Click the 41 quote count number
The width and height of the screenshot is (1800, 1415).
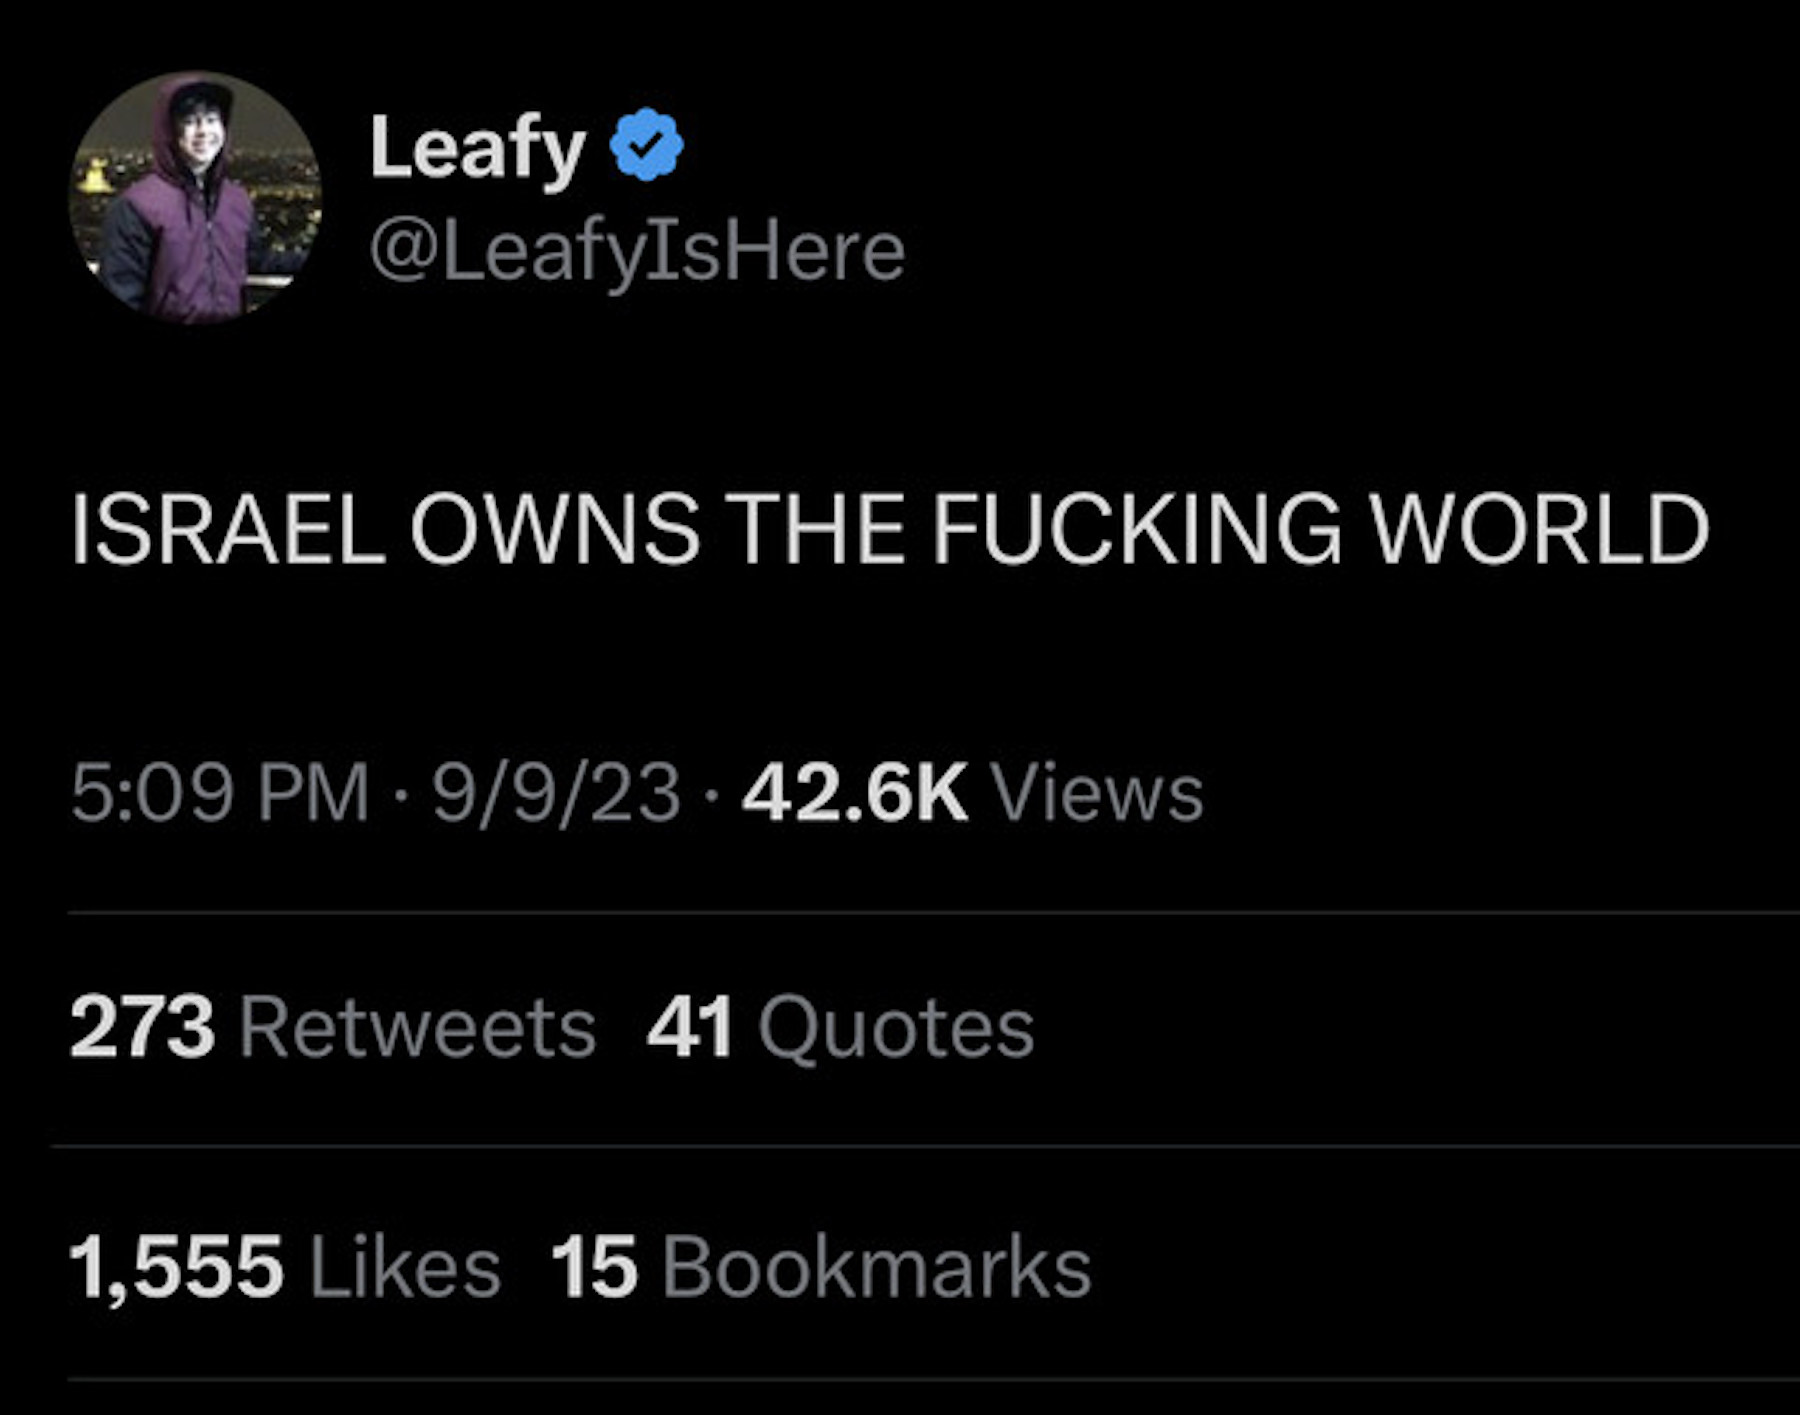coord(690,1027)
